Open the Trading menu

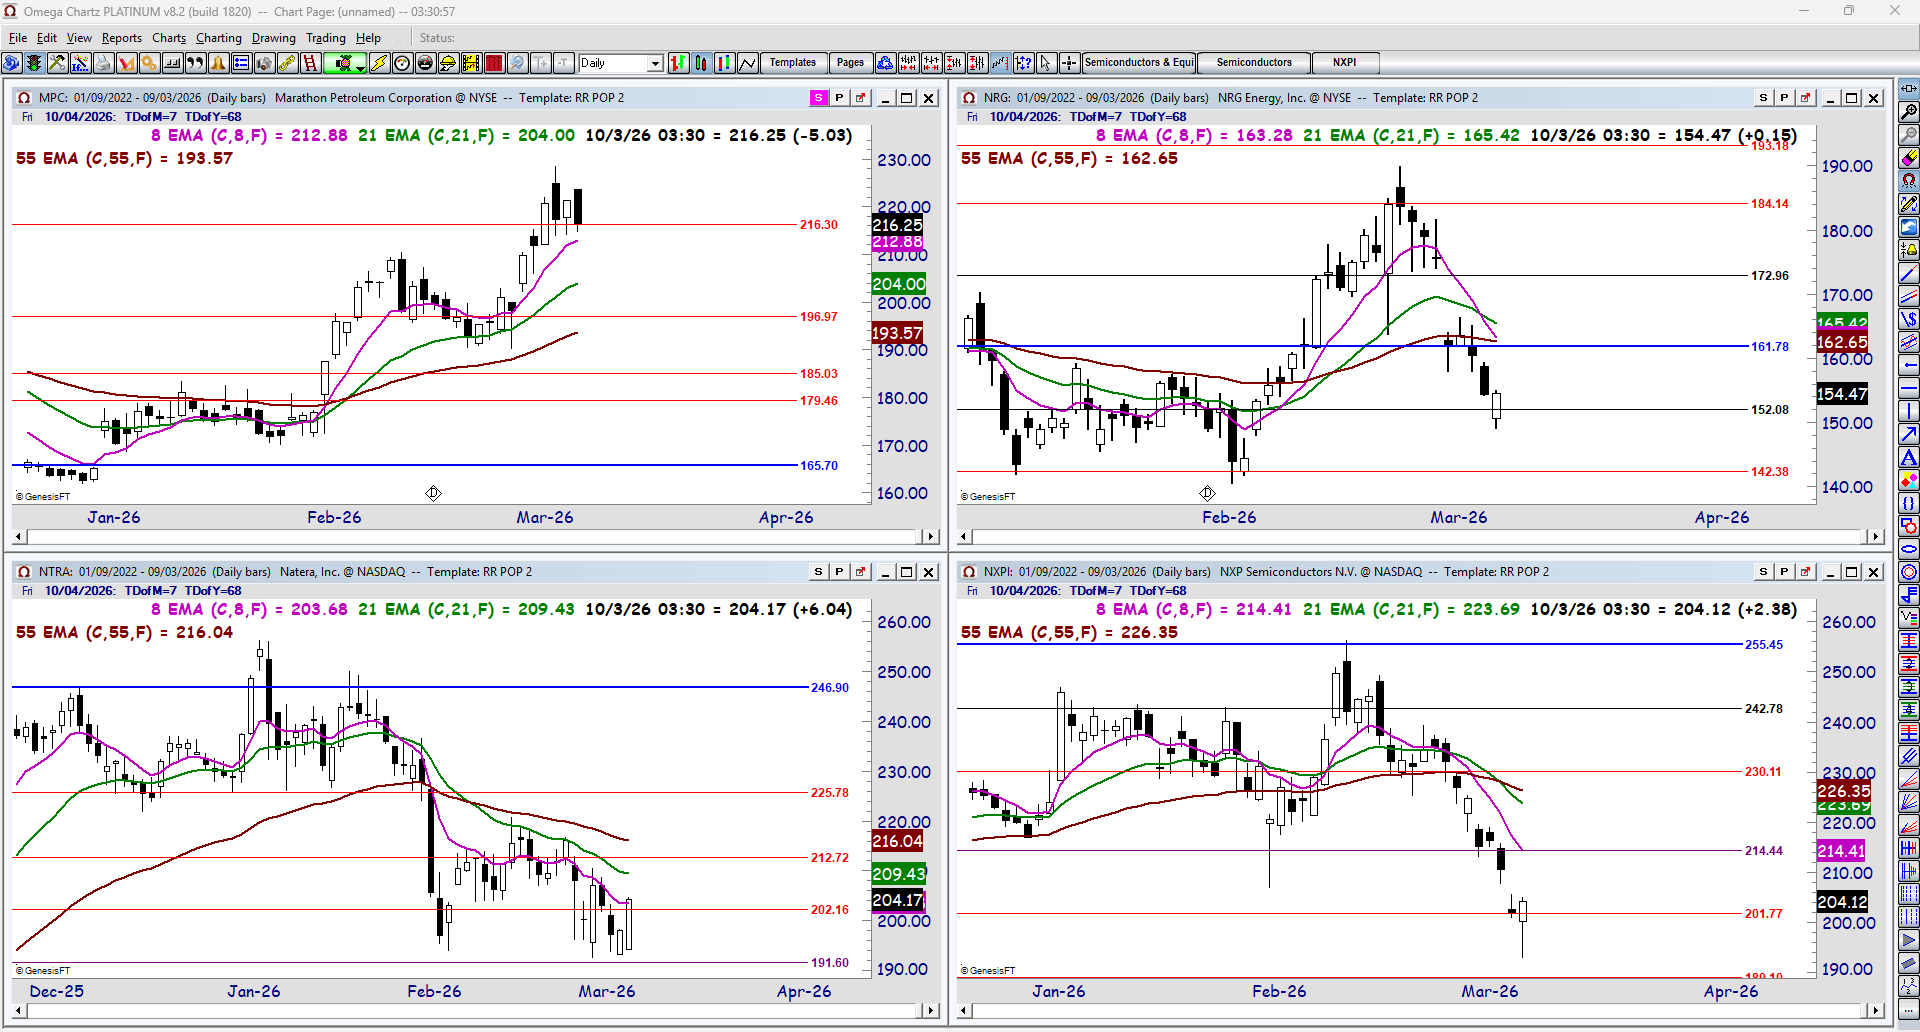coord(326,38)
